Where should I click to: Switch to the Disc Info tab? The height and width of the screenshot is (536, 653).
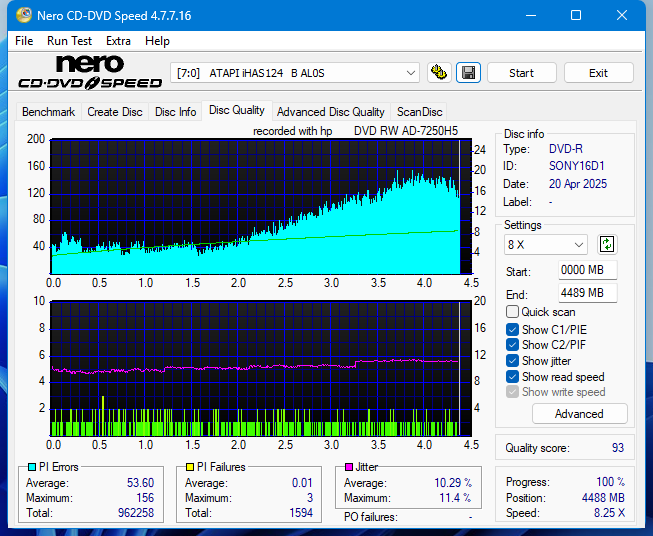coord(175,112)
